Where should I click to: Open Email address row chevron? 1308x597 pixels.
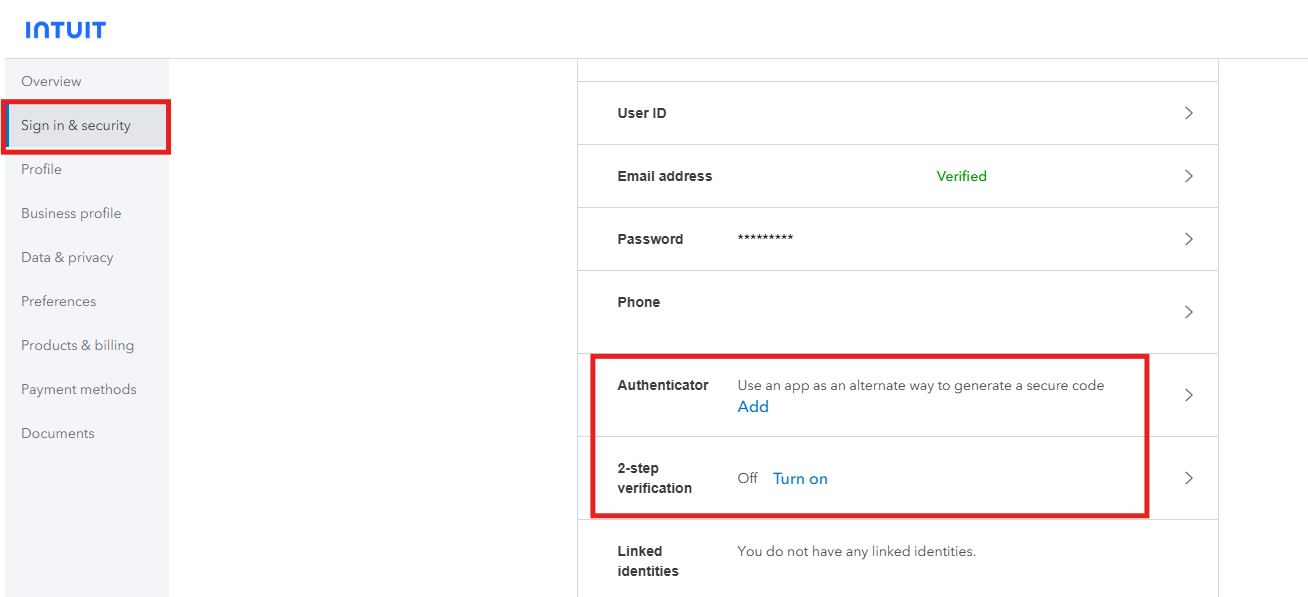(x=1189, y=176)
